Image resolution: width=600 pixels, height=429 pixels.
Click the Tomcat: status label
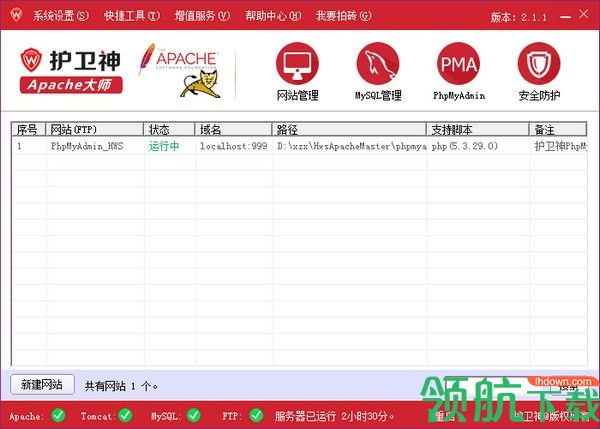[x=98, y=416]
